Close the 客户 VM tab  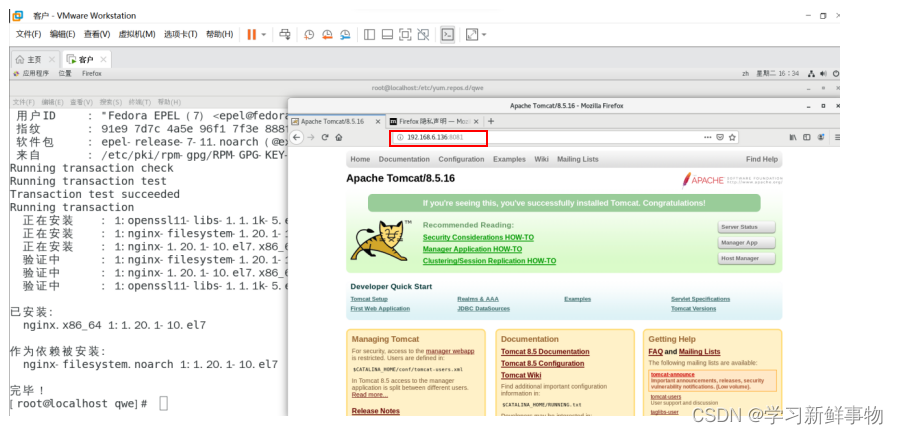pyautogui.click(x=103, y=60)
